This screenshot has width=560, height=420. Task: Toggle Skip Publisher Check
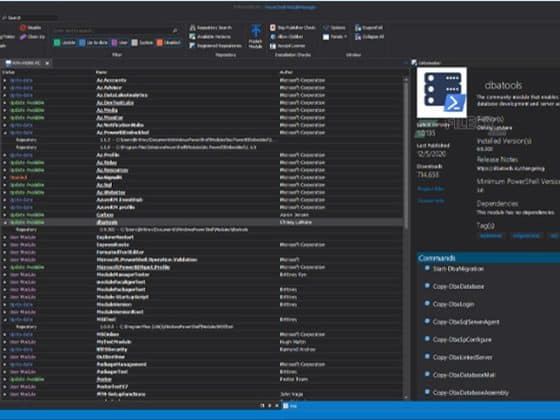293,28
